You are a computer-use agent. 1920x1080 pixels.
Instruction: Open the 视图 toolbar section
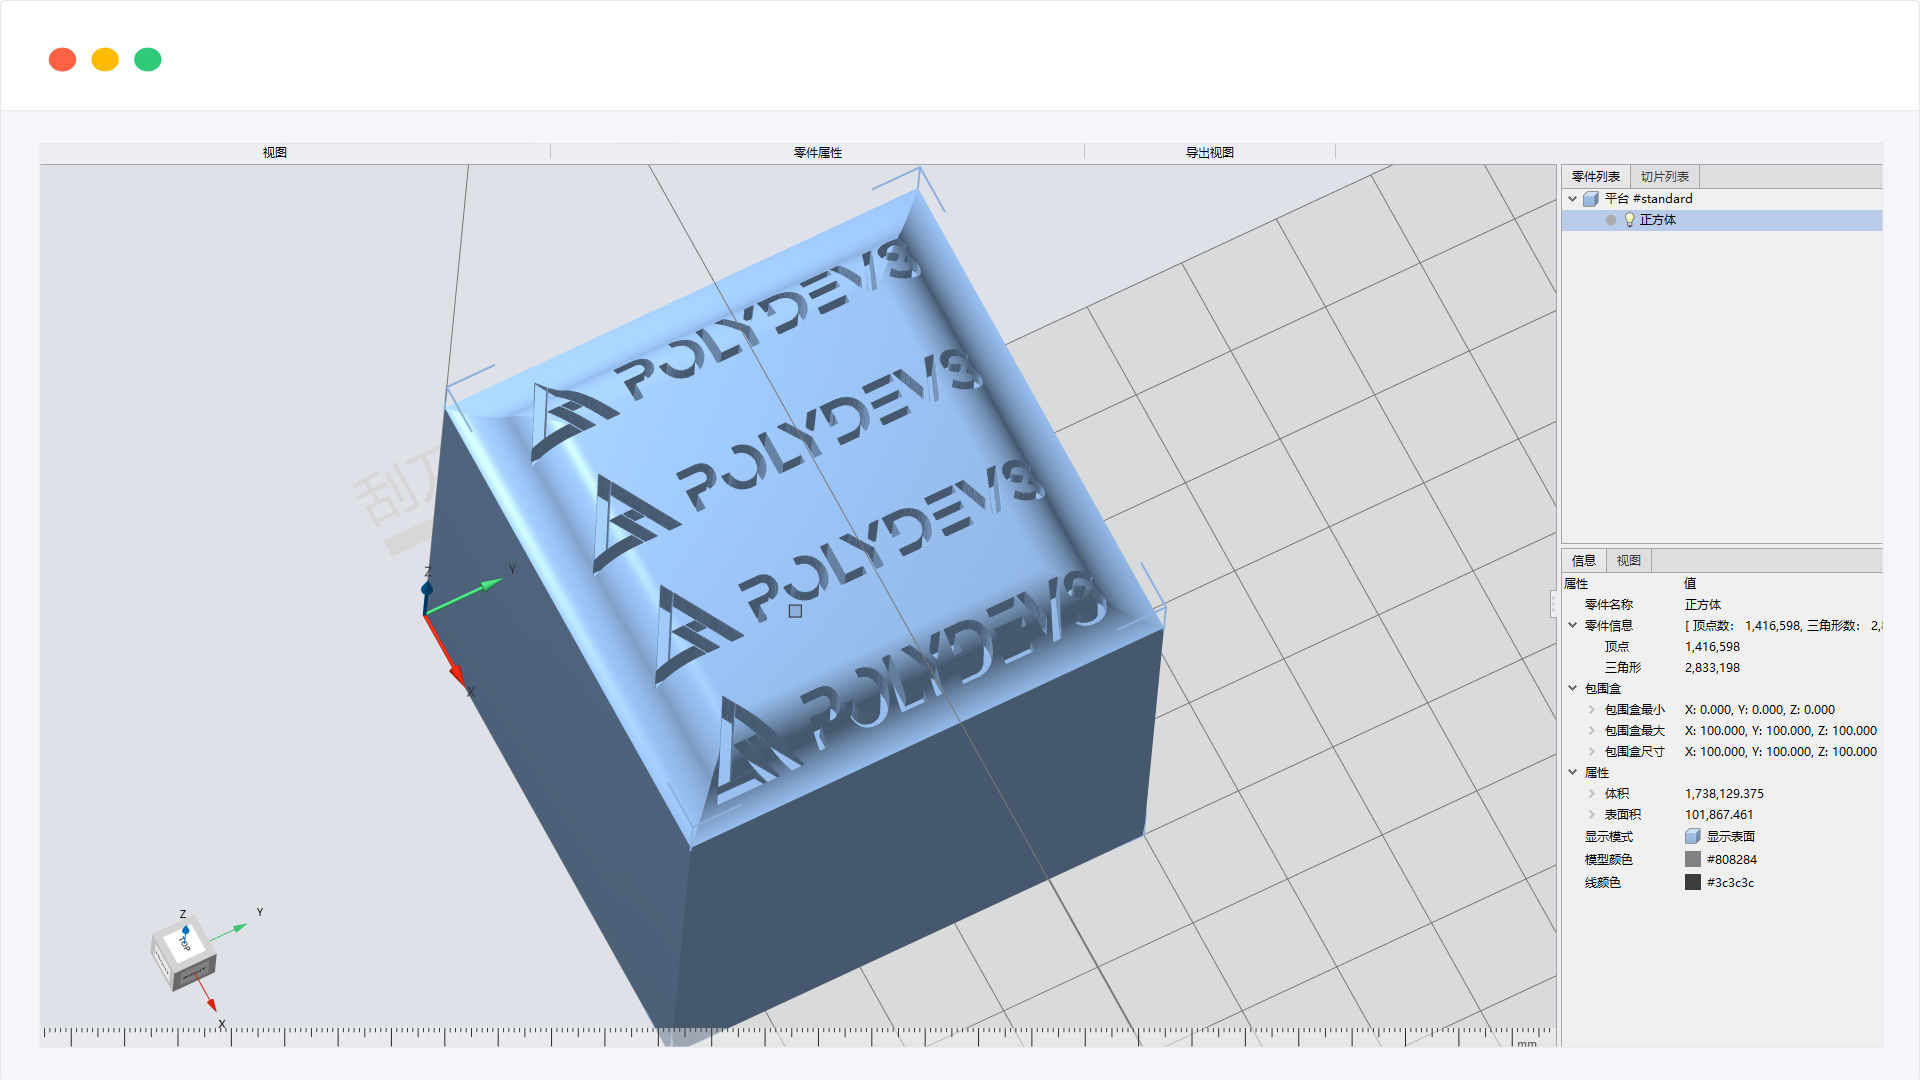275,153
